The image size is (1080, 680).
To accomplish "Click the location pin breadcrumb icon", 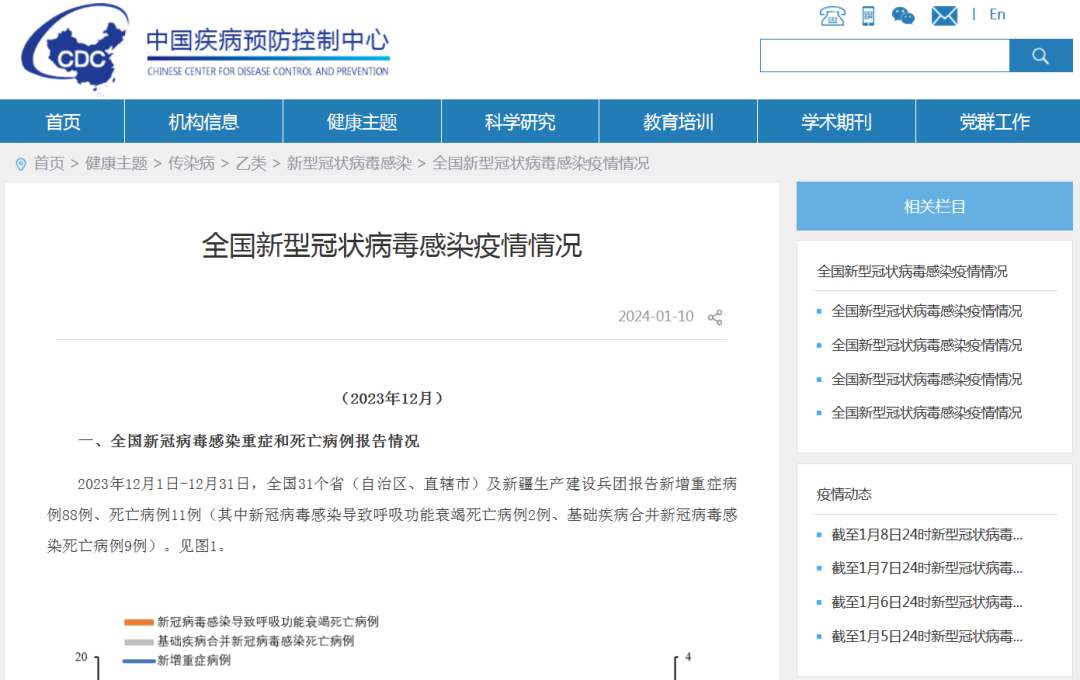I will click(x=21, y=164).
